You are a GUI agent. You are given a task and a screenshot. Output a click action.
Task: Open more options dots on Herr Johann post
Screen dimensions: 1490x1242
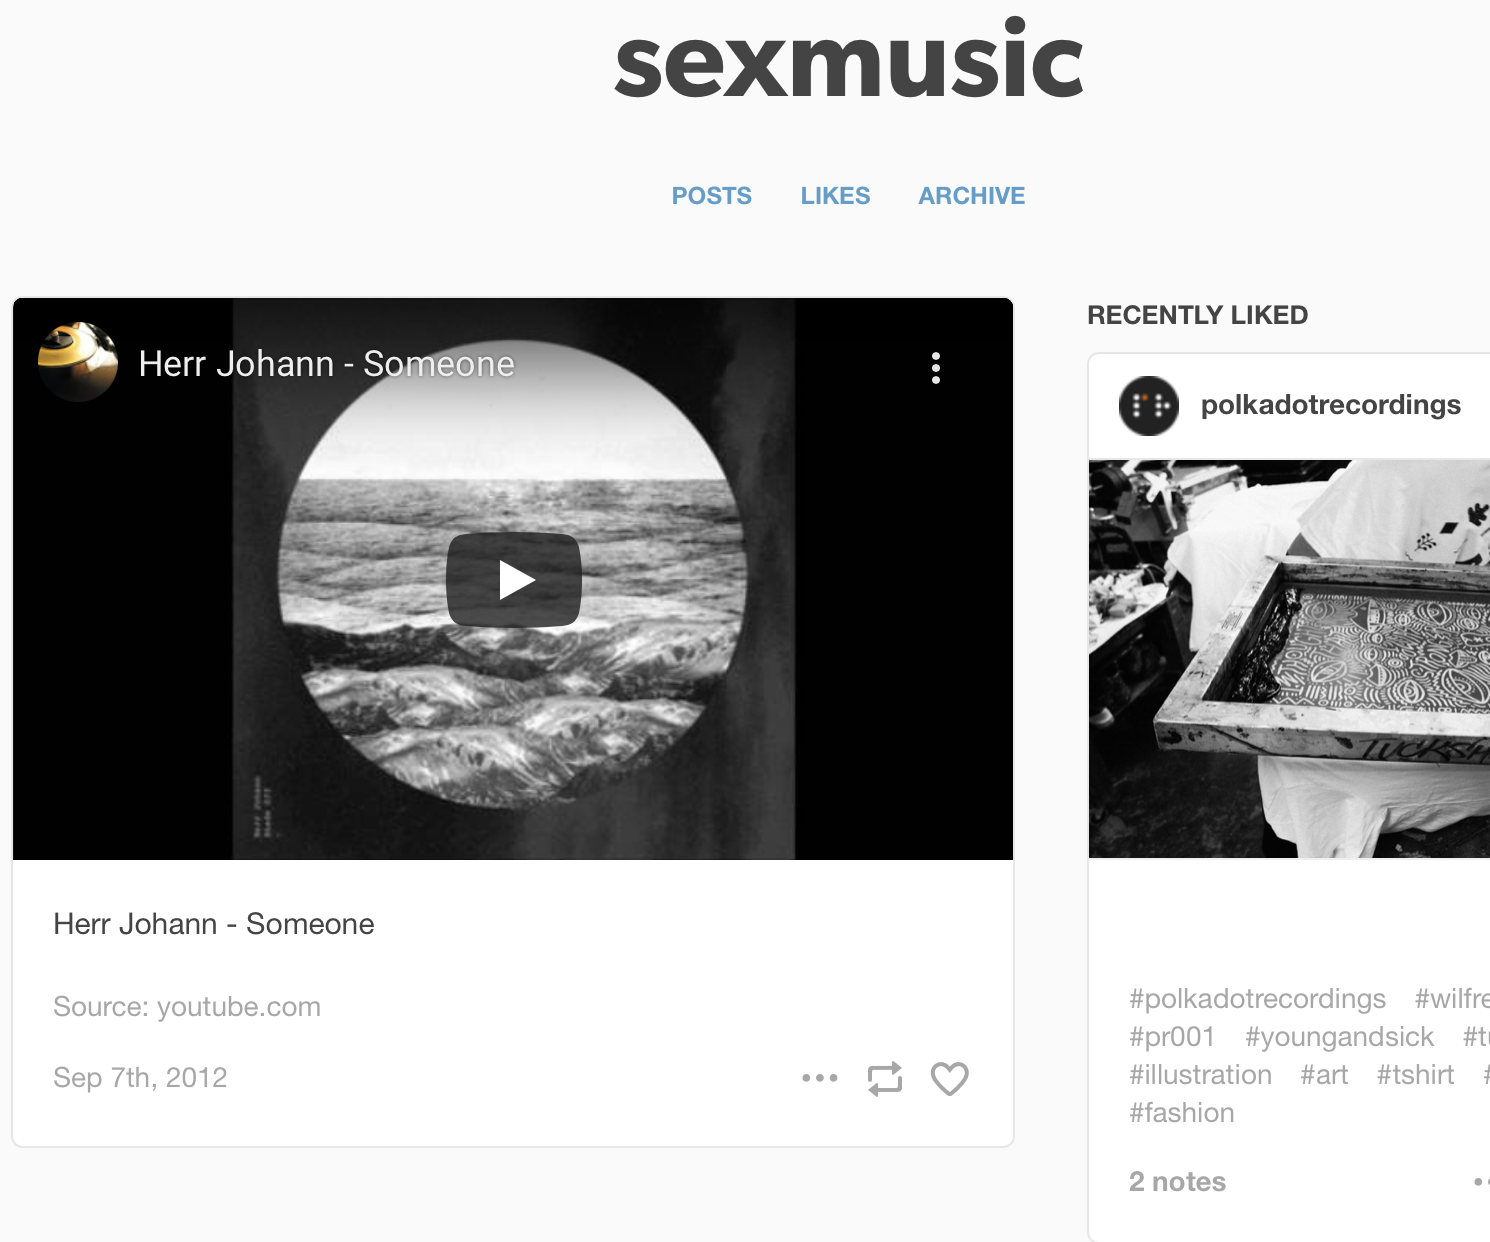click(x=820, y=1078)
